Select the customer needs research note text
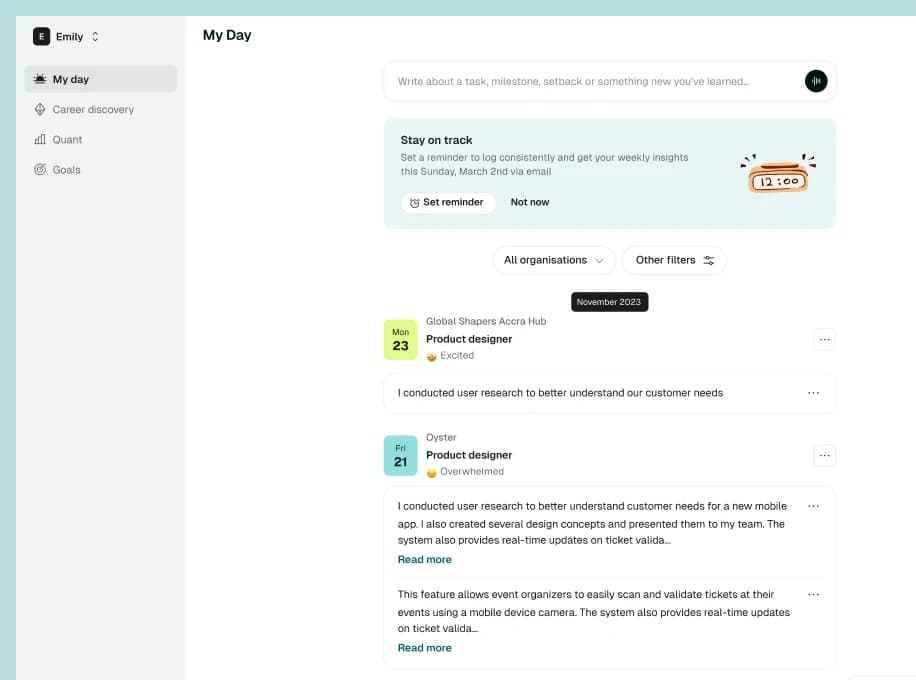The width and height of the screenshot is (916, 680). click(560, 393)
